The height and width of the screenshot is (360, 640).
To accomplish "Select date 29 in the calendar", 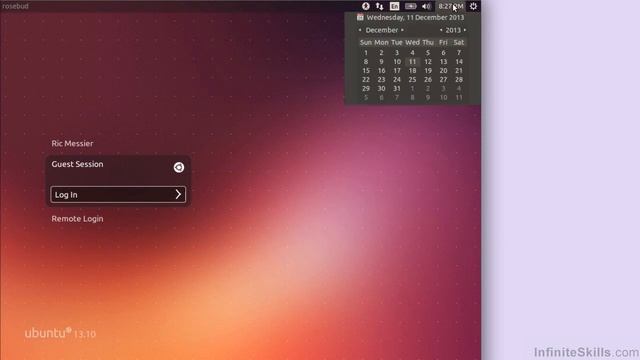I will (366, 89).
